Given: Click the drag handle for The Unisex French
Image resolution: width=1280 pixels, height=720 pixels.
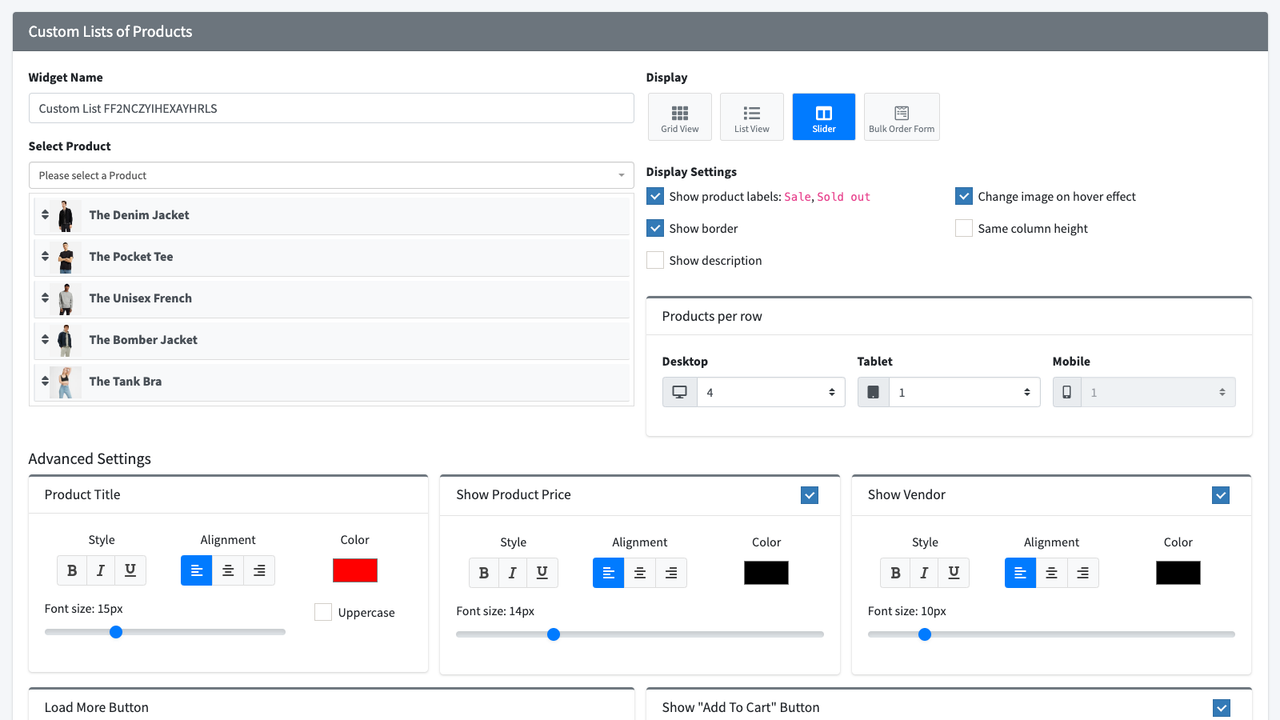Looking at the screenshot, I should pyautogui.click(x=44, y=298).
